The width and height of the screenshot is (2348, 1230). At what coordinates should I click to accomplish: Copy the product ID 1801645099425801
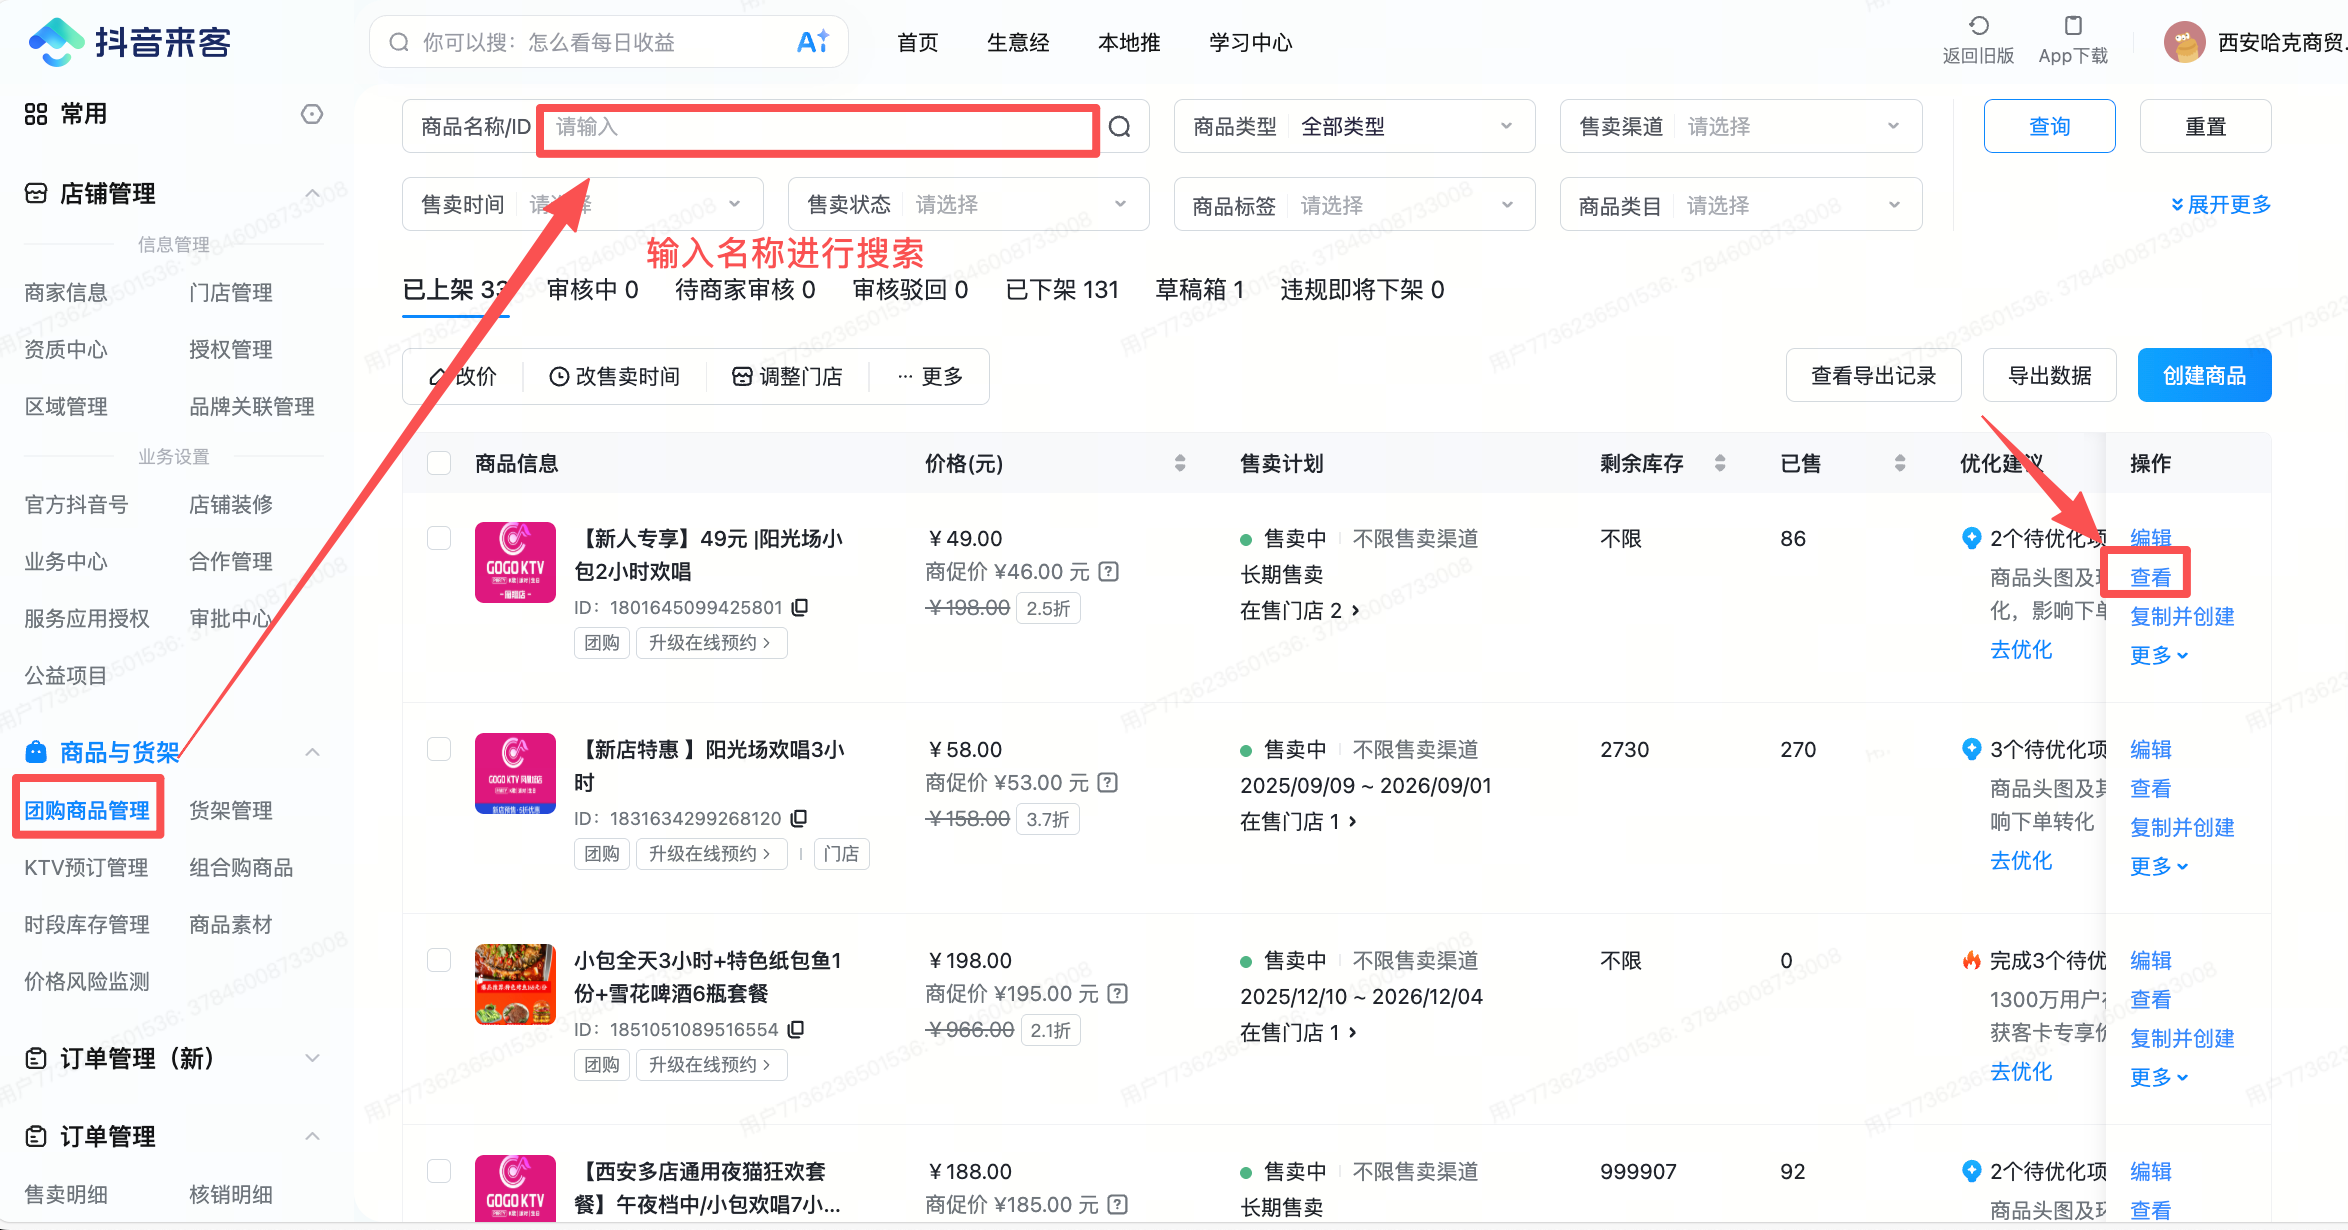tap(801, 607)
